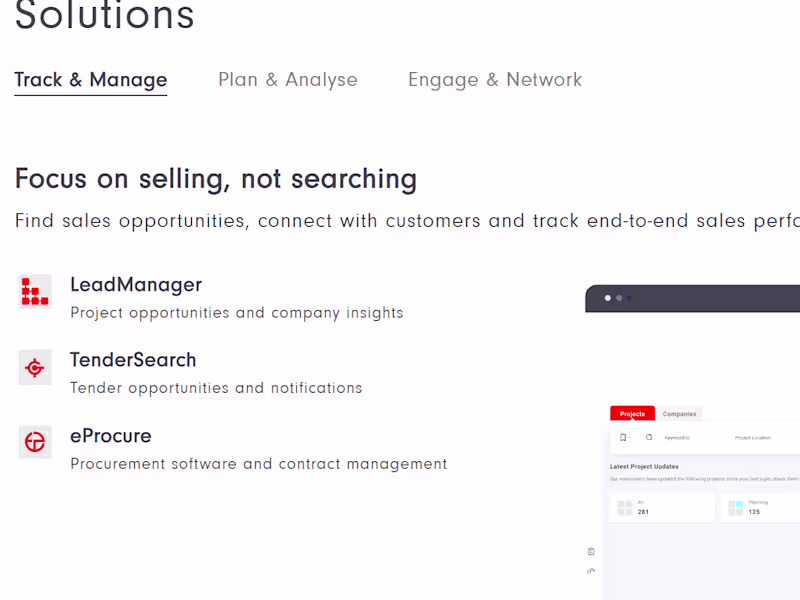Open the Engage & Network tab
The height and width of the screenshot is (600, 800).
pos(495,80)
